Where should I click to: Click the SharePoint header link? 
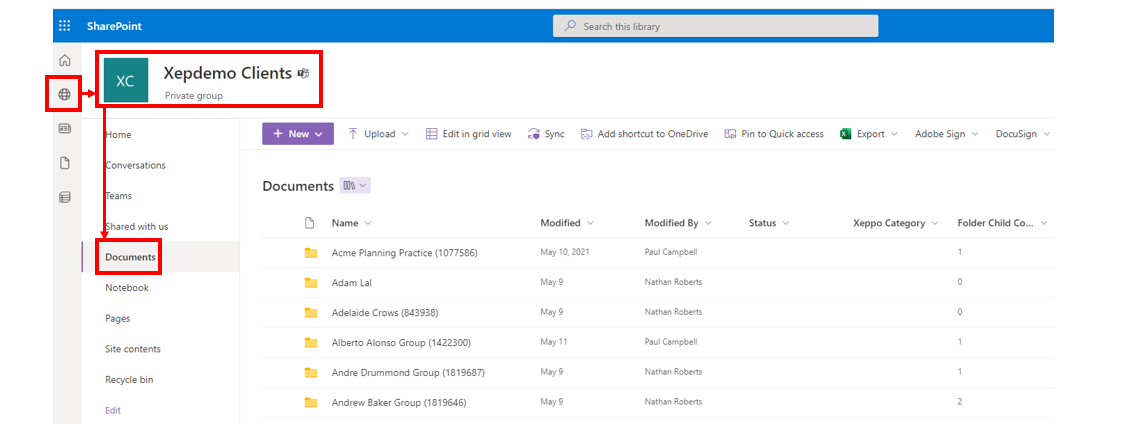[114, 26]
